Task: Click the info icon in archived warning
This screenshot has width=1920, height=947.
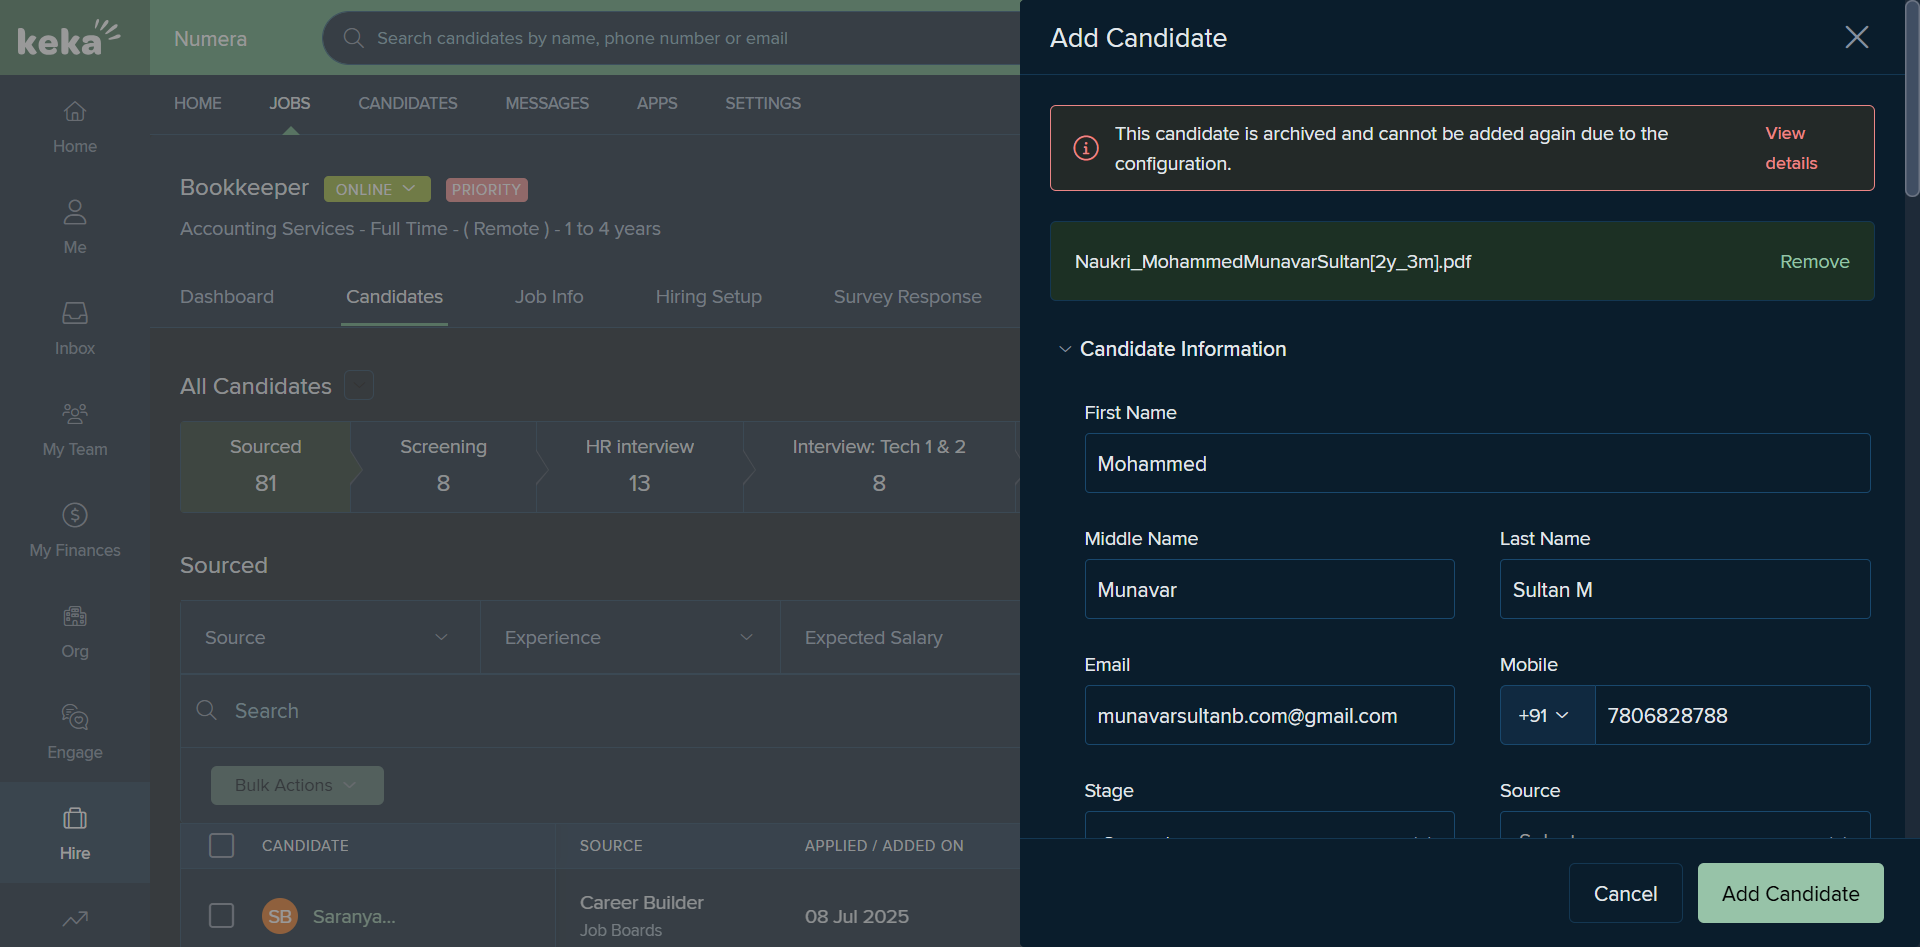Action: (1086, 148)
